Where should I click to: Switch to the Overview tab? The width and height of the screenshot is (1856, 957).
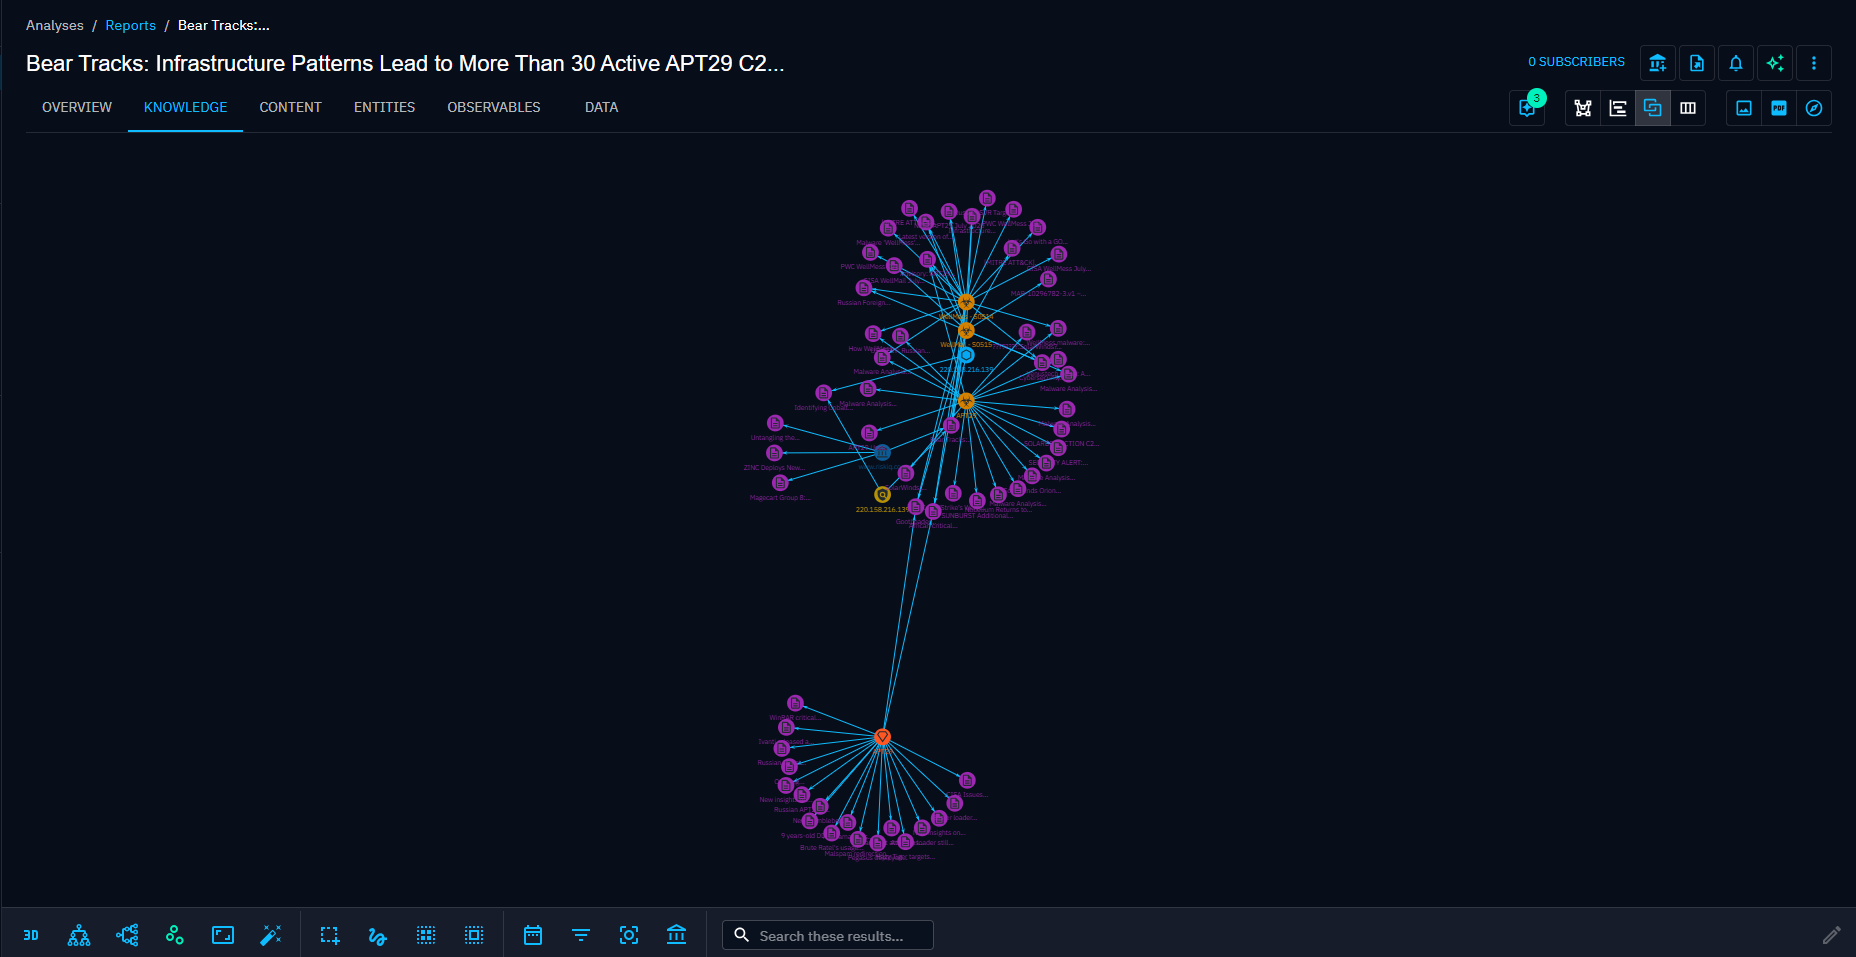77,107
